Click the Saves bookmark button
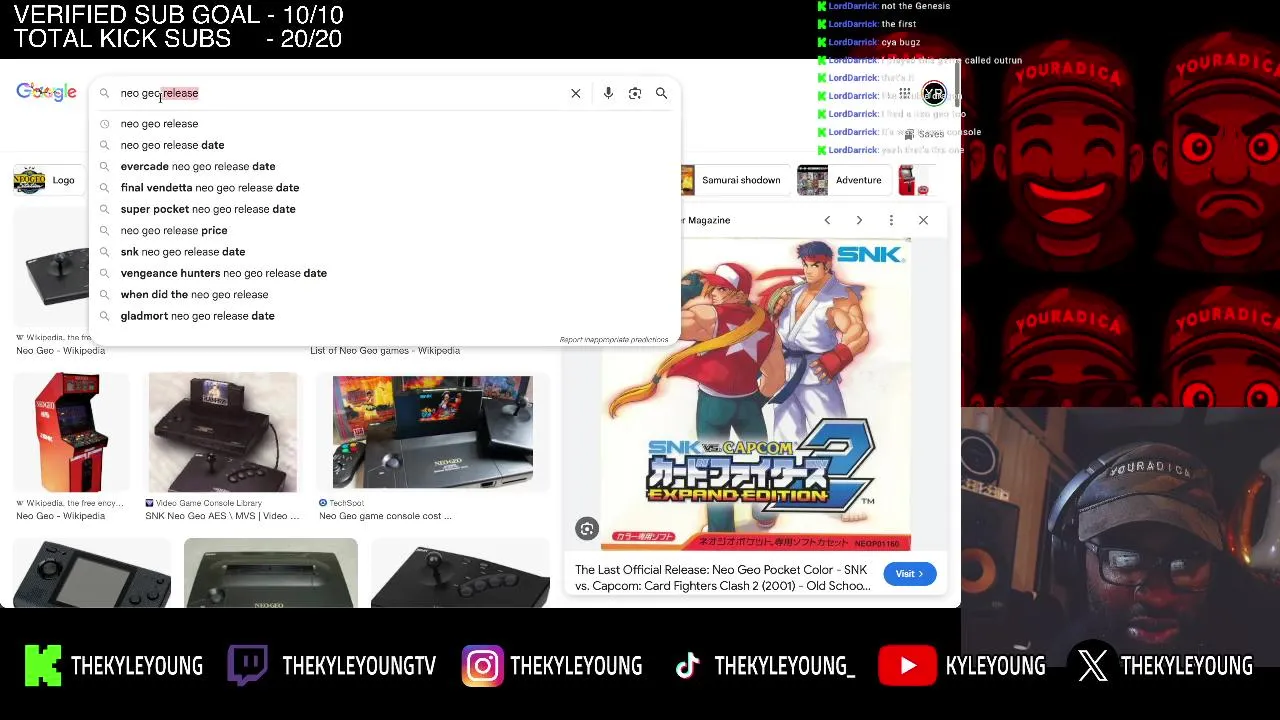 (924, 134)
